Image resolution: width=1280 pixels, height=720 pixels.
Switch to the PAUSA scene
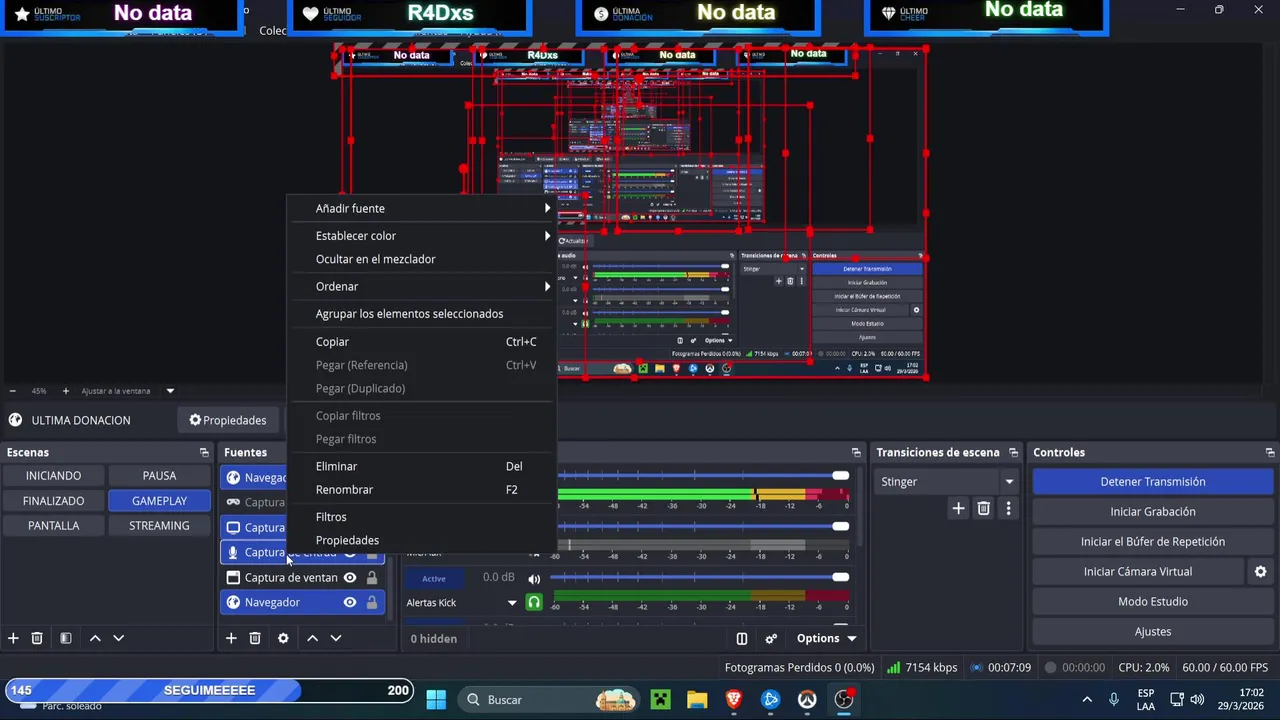pyautogui.click(x=159, y=475)
